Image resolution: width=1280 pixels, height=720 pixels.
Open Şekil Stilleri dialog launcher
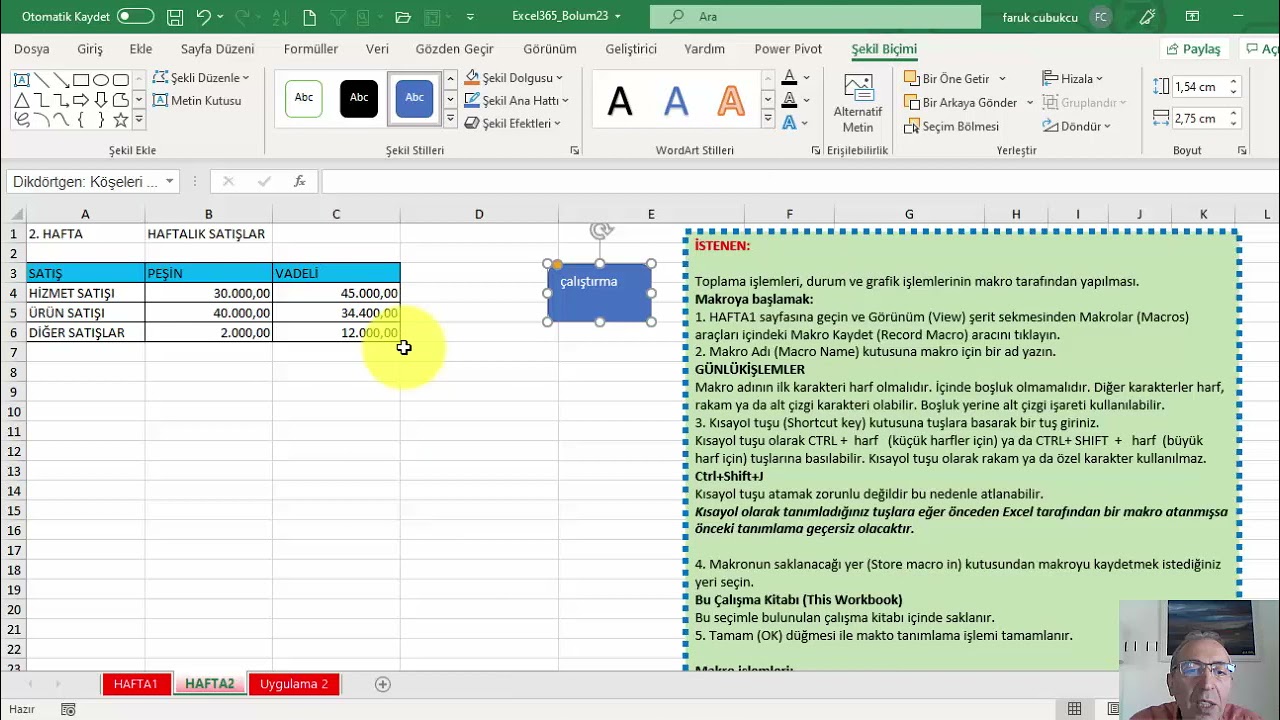pyautogui.click(x=575, y=150)
